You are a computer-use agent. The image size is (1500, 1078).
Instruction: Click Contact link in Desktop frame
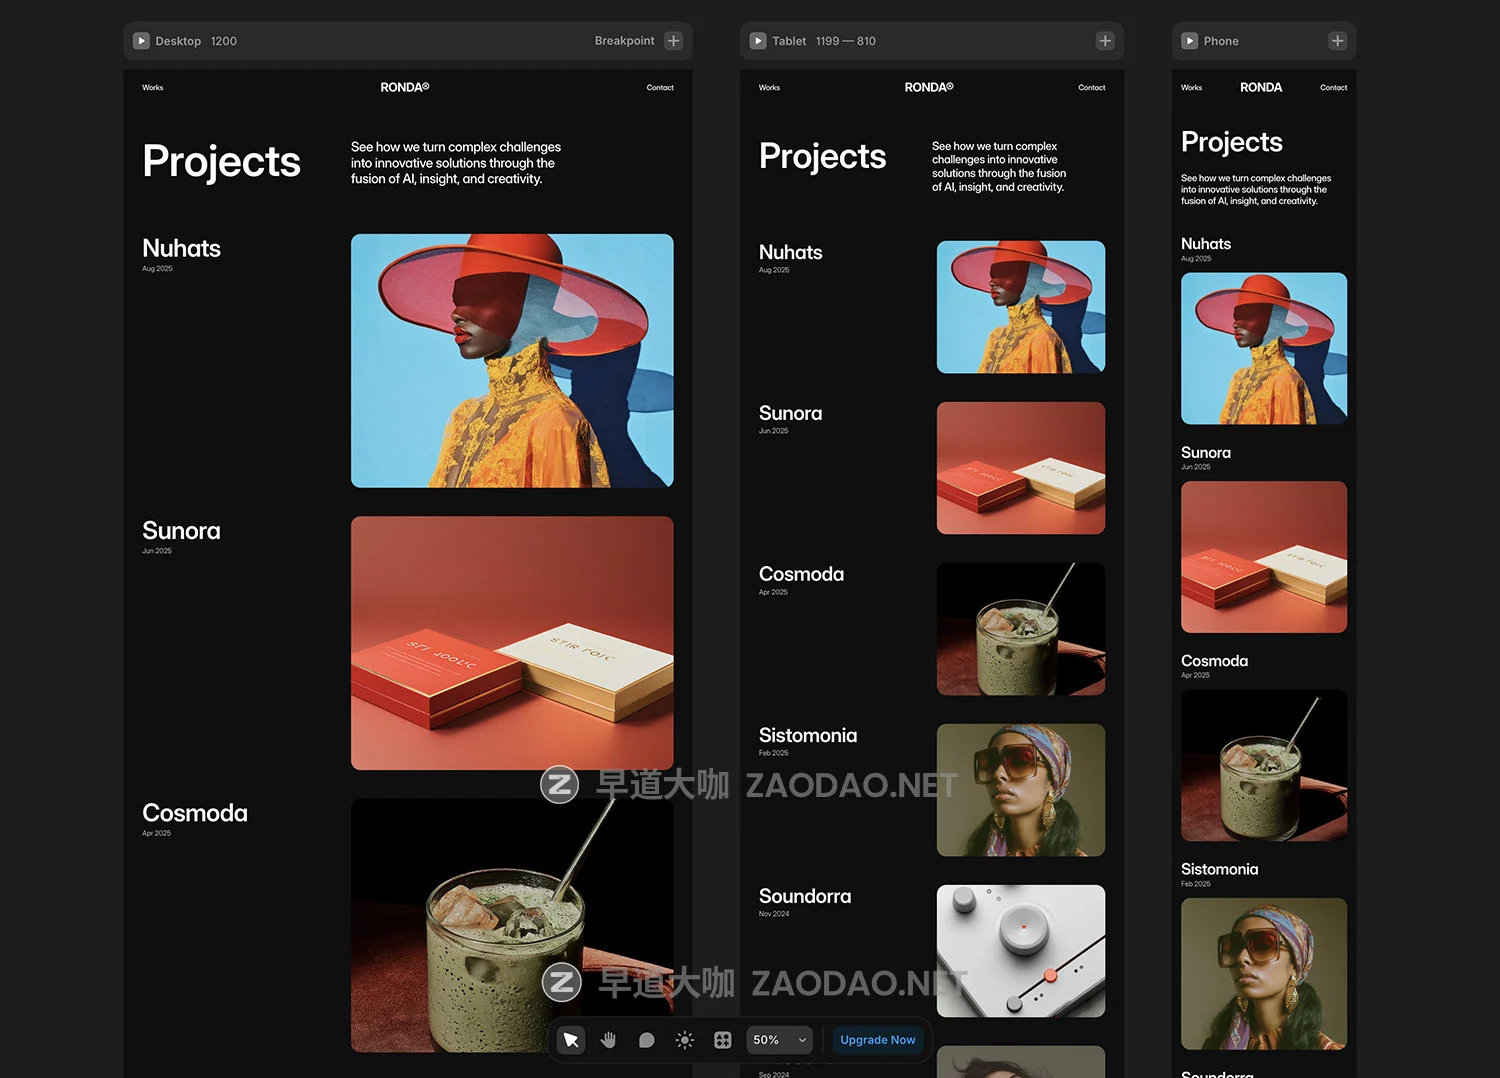(660, 88)
